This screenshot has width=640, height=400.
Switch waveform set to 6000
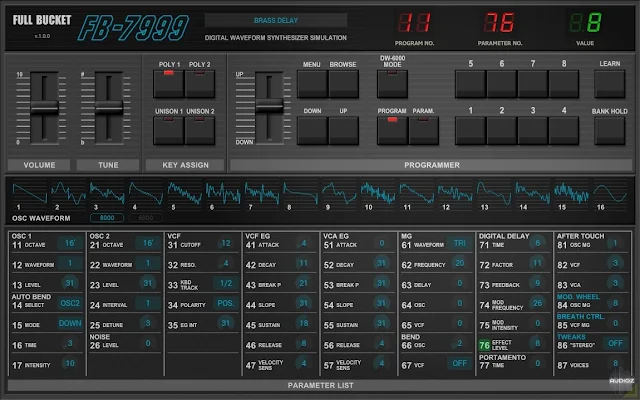[x=146, y=218]
